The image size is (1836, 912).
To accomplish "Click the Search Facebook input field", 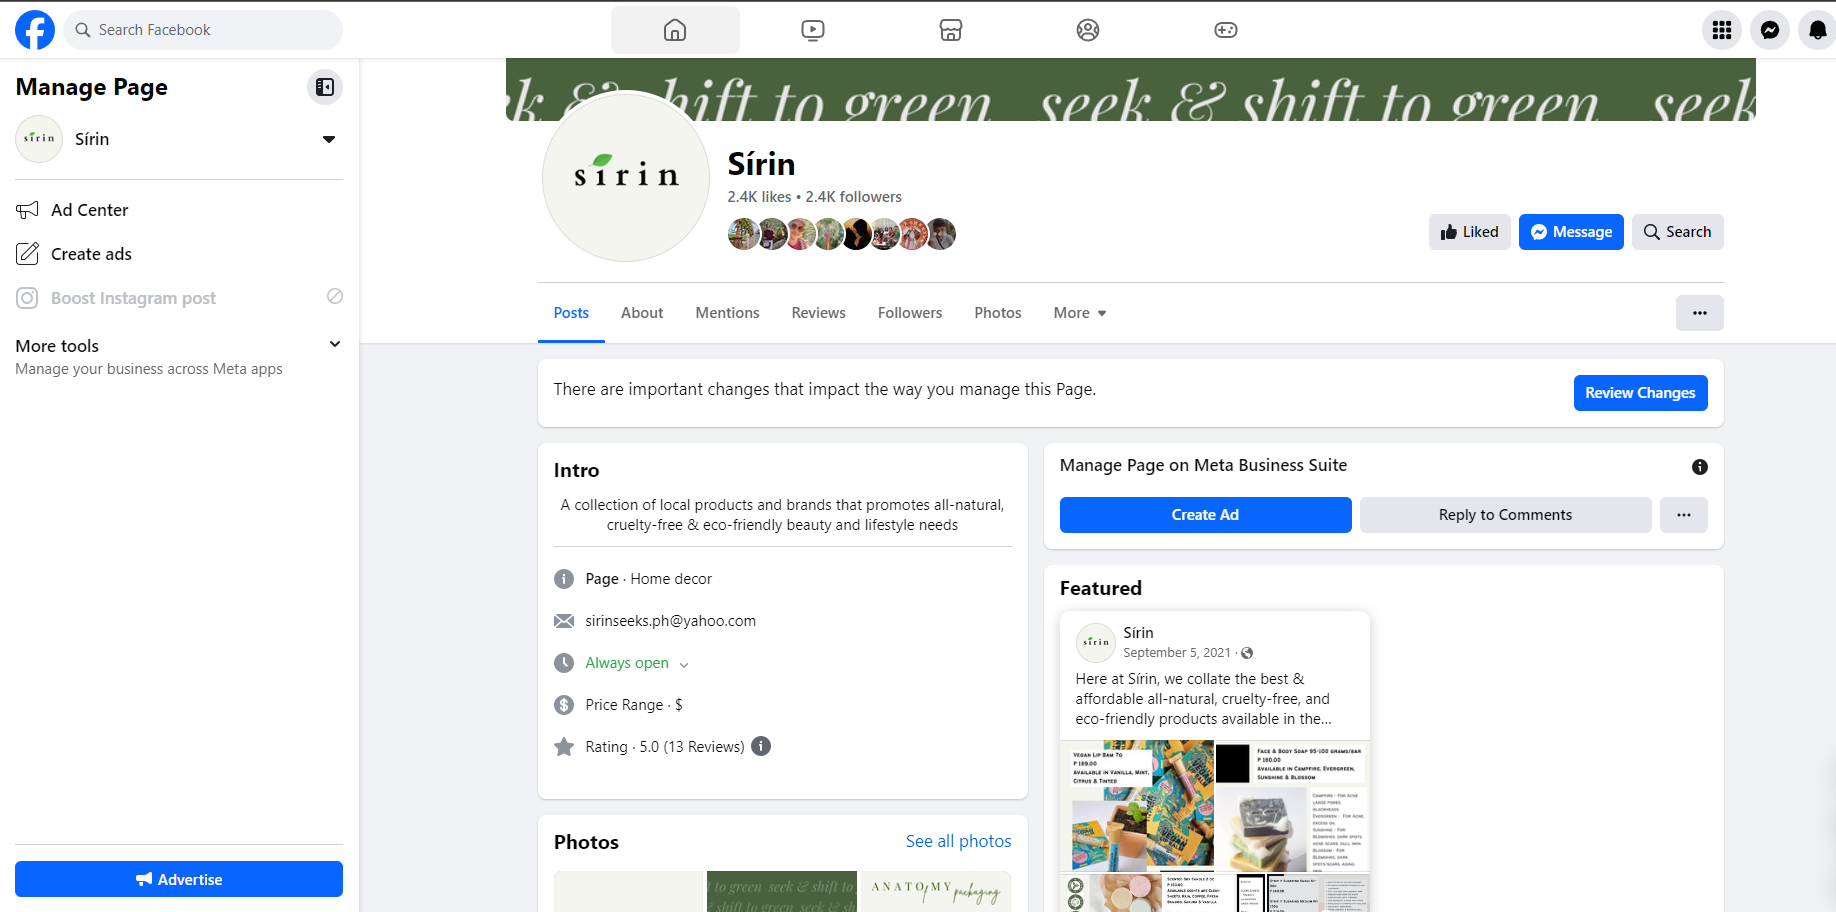I will pos(203,30).
